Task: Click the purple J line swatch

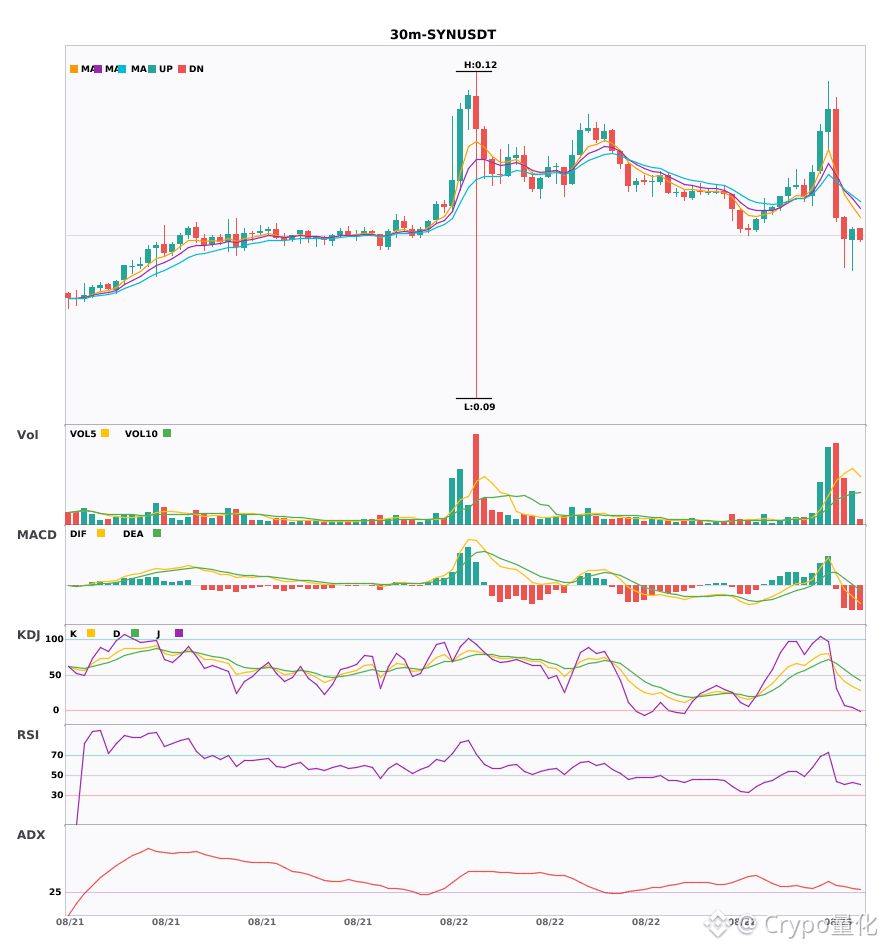Action: pyautogui.click(x=179, y=633)
